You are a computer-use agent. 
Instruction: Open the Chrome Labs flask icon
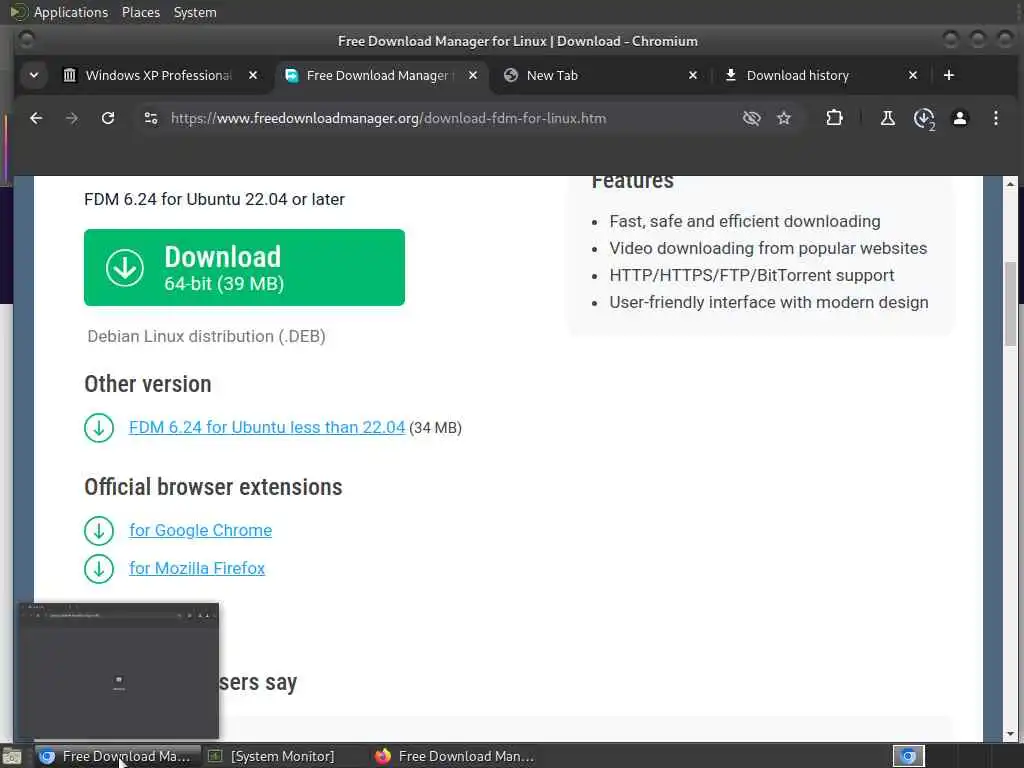888,118
